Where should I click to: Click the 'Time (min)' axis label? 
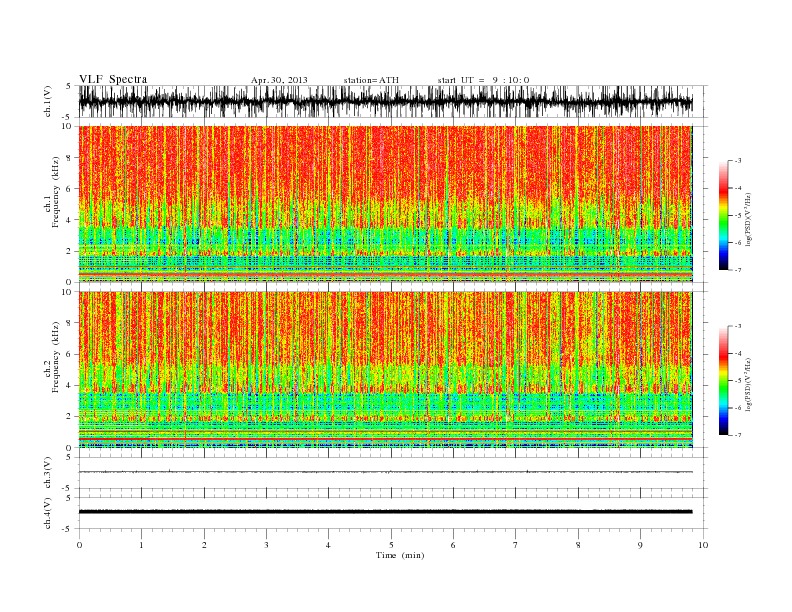400,555
